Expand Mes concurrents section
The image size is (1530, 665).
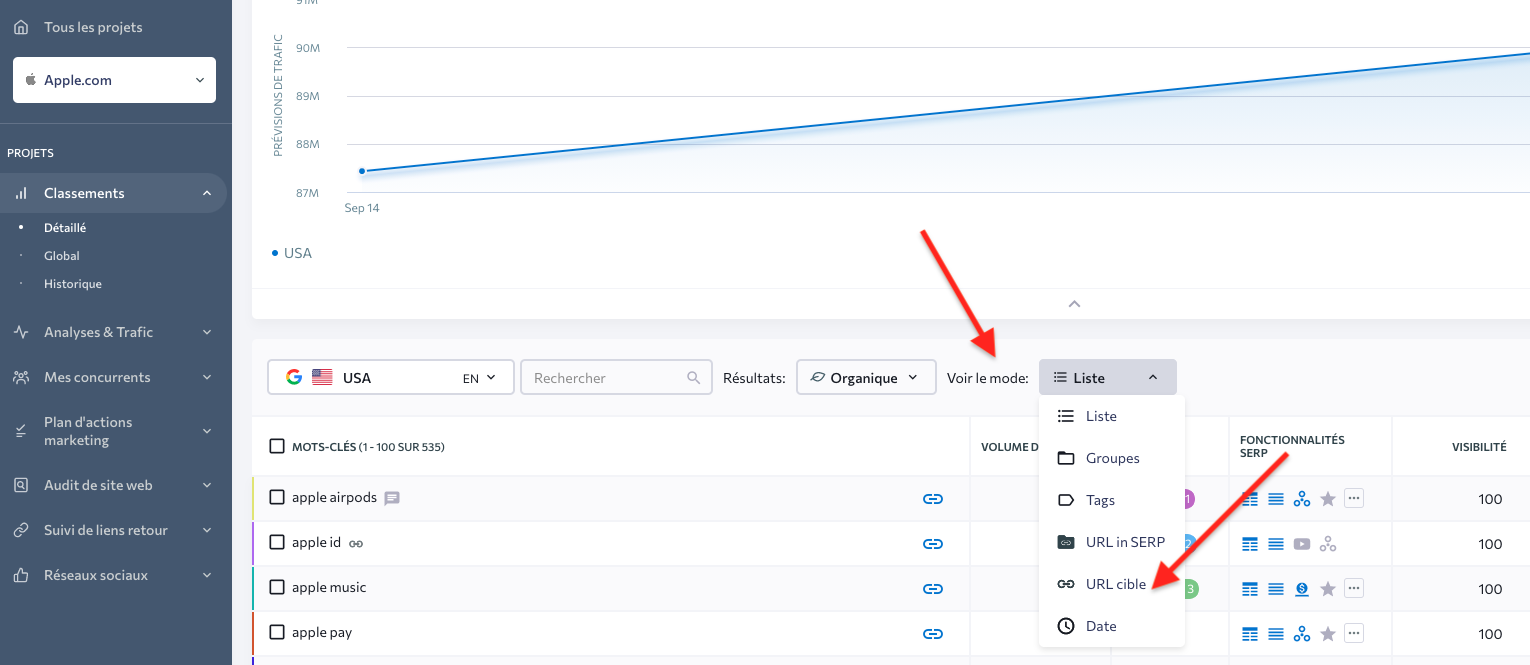coord(206,377)
